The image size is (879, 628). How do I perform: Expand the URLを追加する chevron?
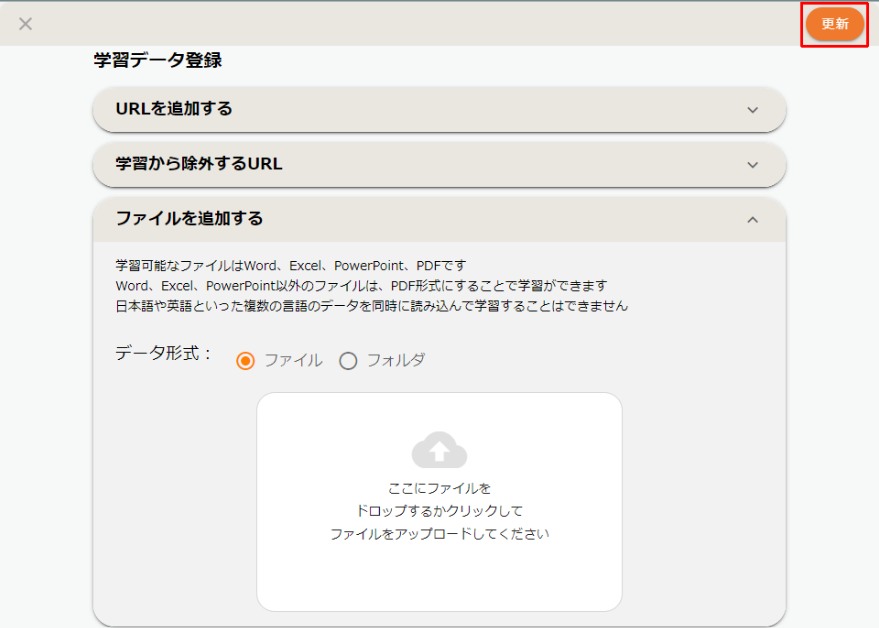pyautogui.click(x=753, y=110)
